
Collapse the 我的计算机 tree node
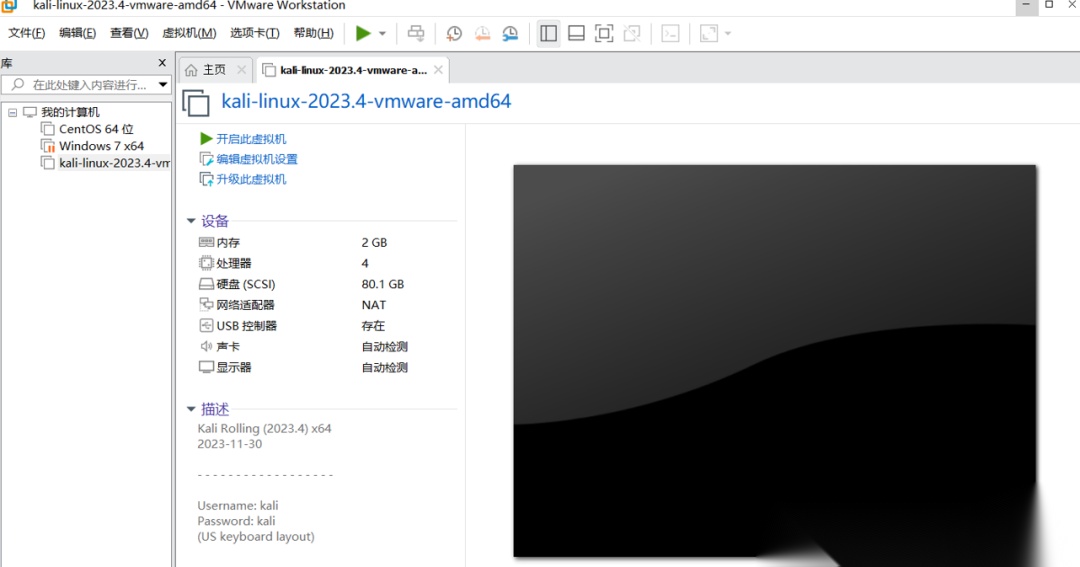pos(12,112)
